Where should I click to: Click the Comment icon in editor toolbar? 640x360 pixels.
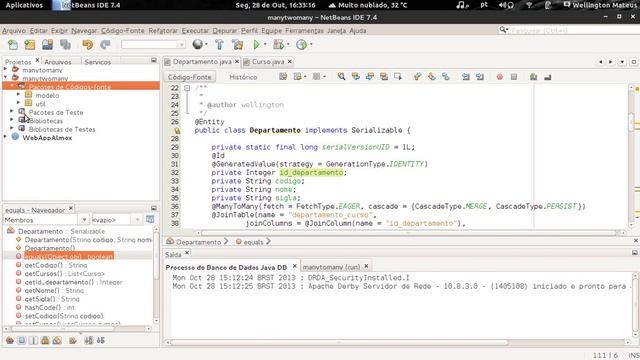pyautogui.click(x=533, y=77)
